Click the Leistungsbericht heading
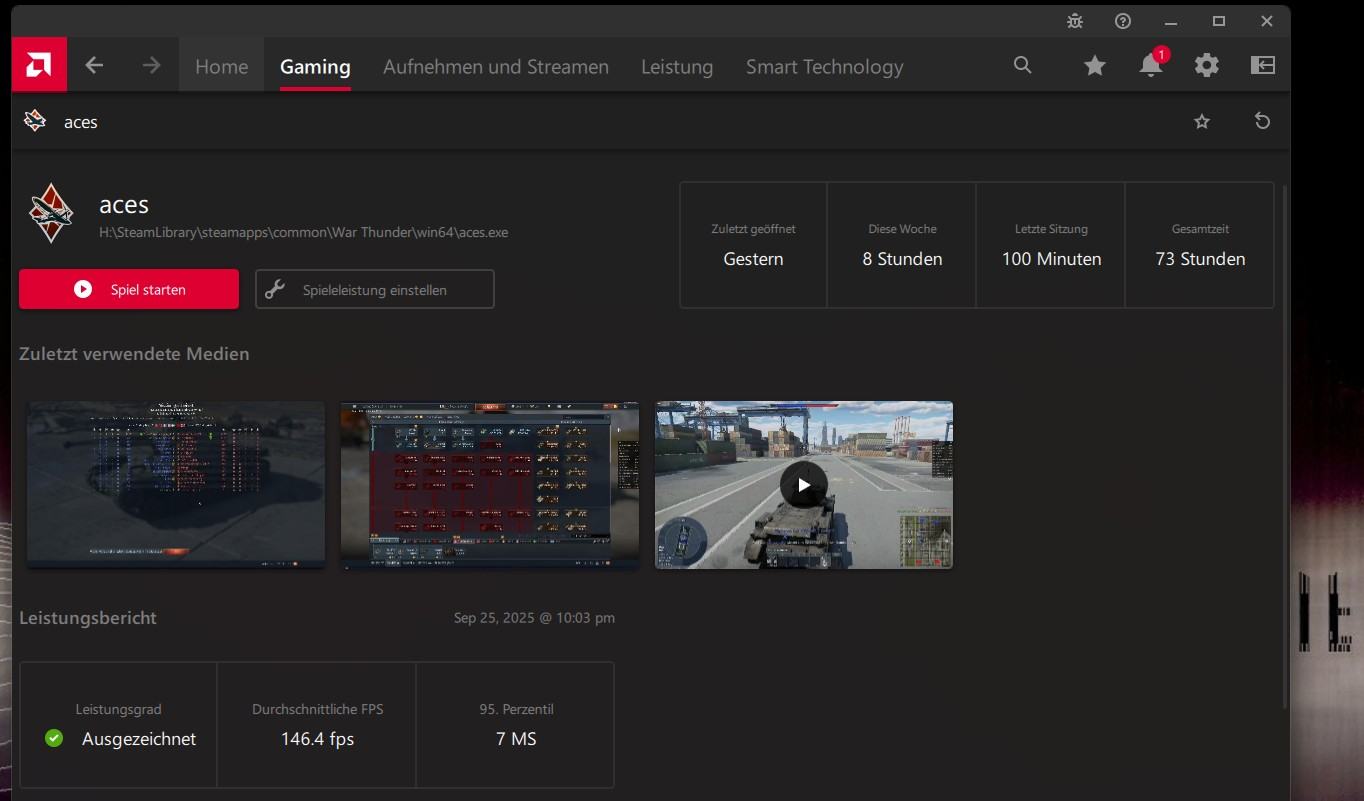This screenshot has width=1364, height=801. point(88,618)
